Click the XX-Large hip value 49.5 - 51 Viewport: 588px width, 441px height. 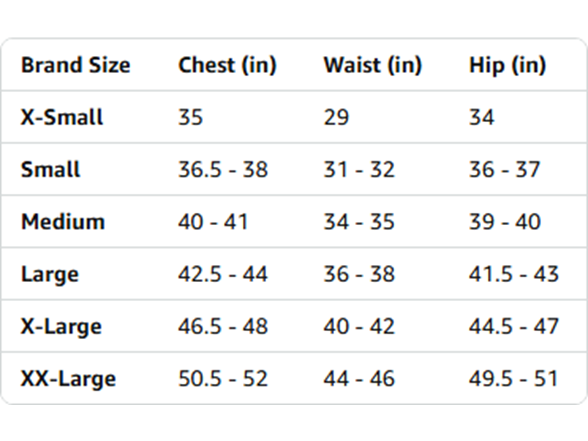(x=513, y=378)
